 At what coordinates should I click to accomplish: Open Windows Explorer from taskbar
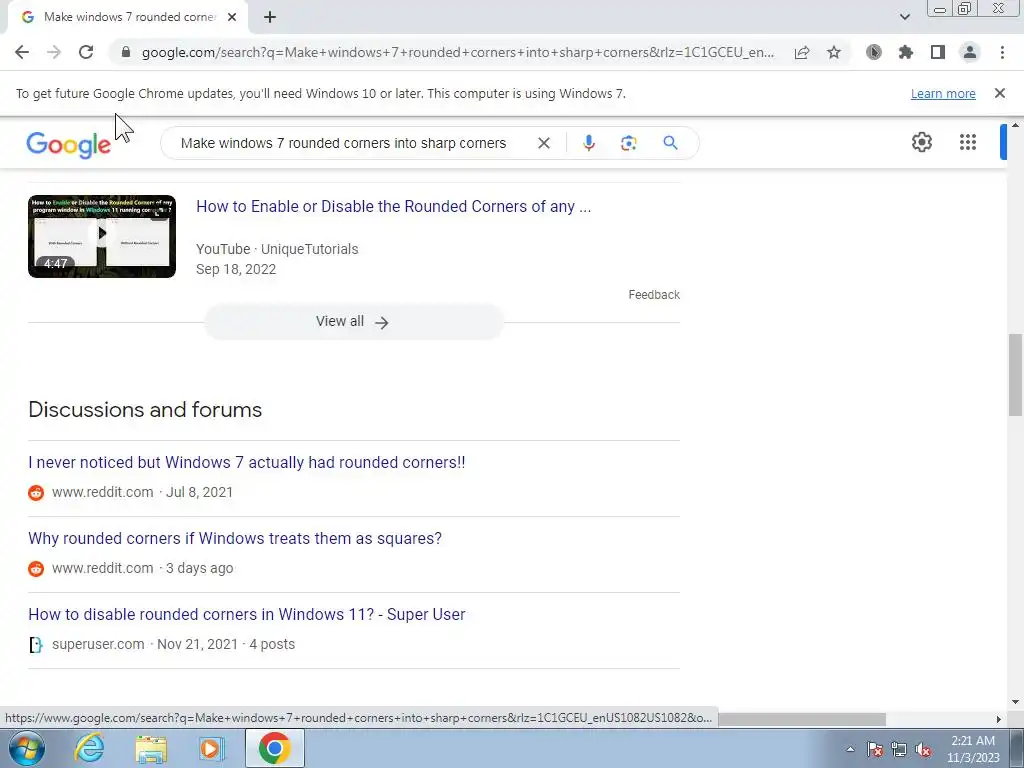[151, 748]
